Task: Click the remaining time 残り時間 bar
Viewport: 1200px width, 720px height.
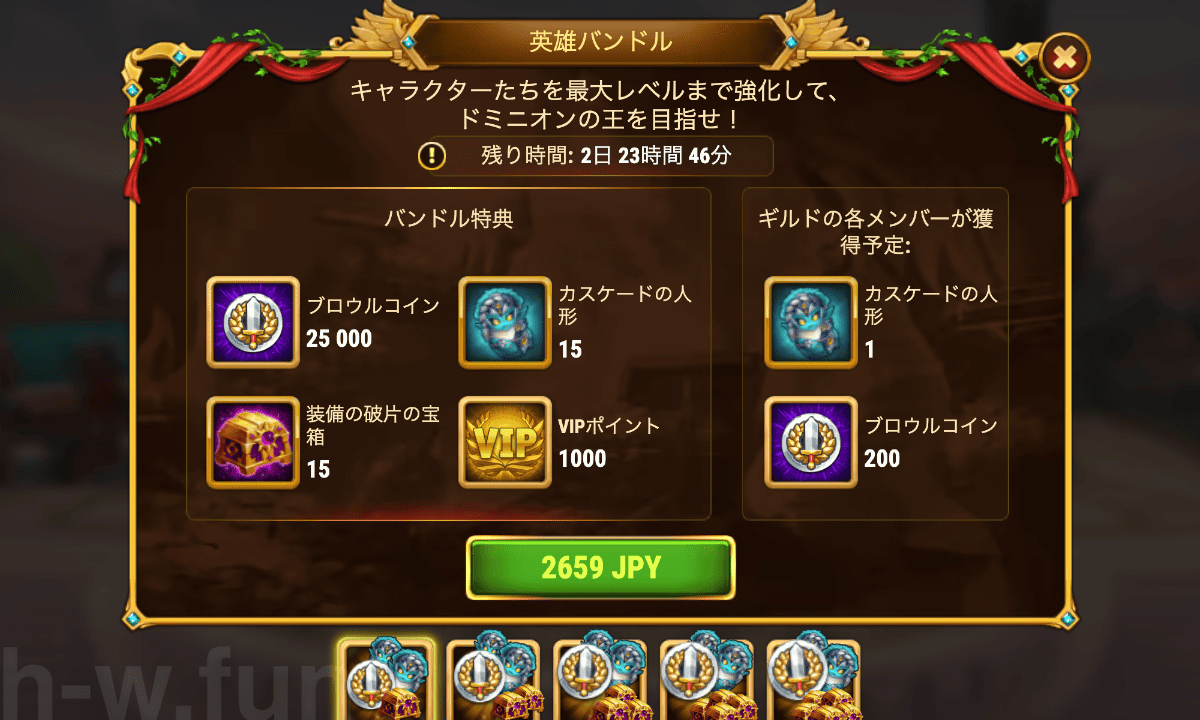Action: pos(596,156)
